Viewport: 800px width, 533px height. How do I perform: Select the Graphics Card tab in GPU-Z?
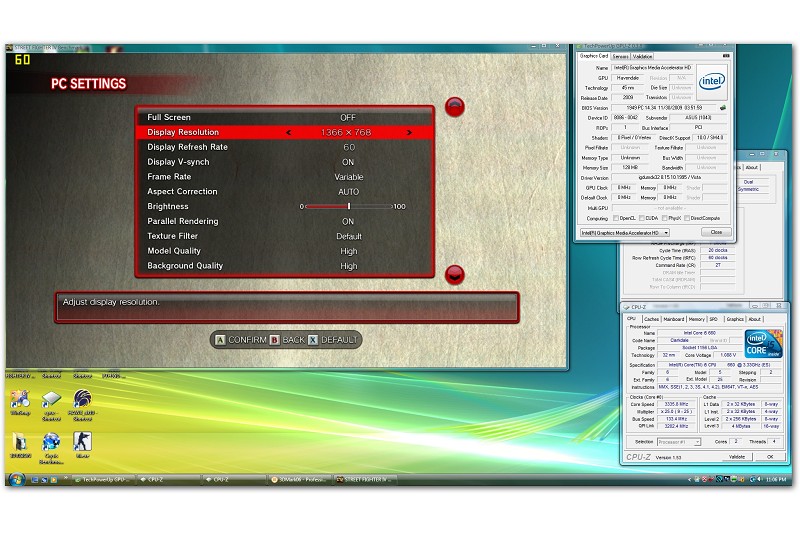[x=594, y=56]
